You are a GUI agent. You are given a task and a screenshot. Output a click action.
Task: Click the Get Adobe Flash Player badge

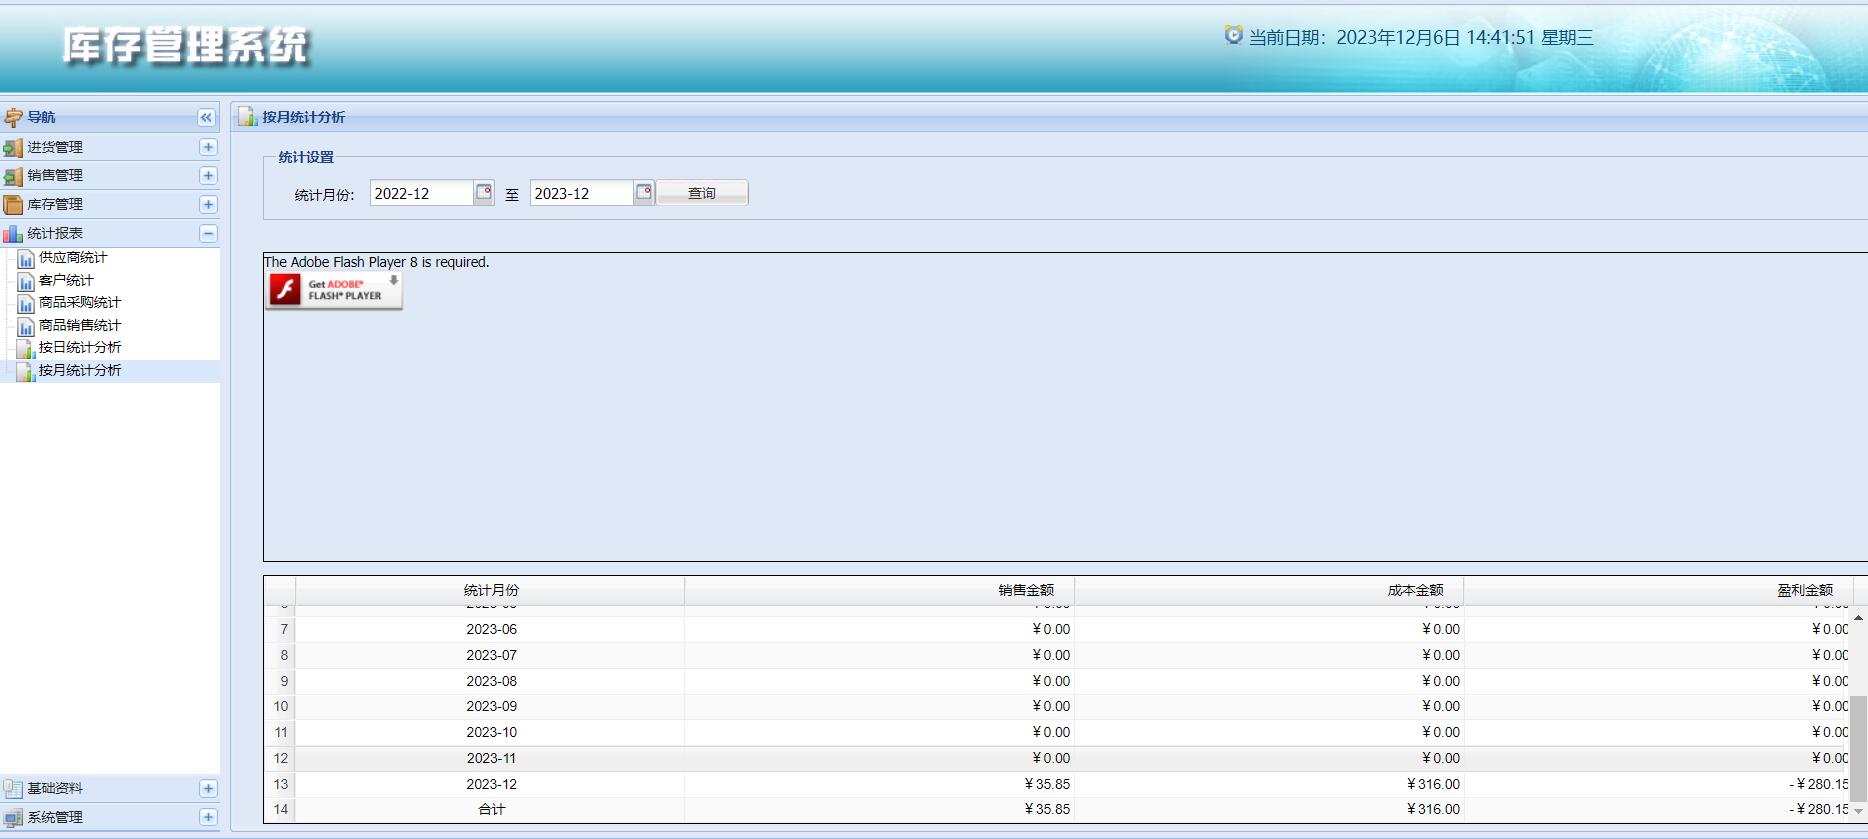pyautogui.click(x=334, y=290)
